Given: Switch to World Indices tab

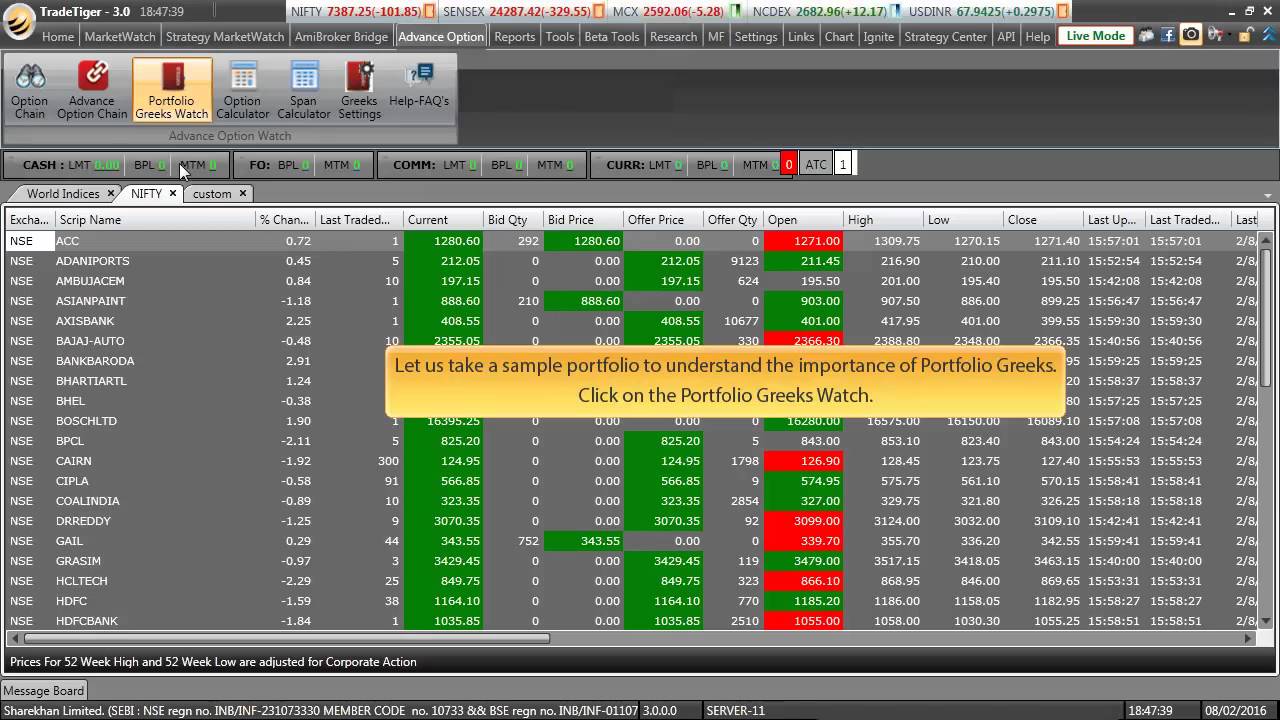Looking at the screenshot, I should (63, 194).
